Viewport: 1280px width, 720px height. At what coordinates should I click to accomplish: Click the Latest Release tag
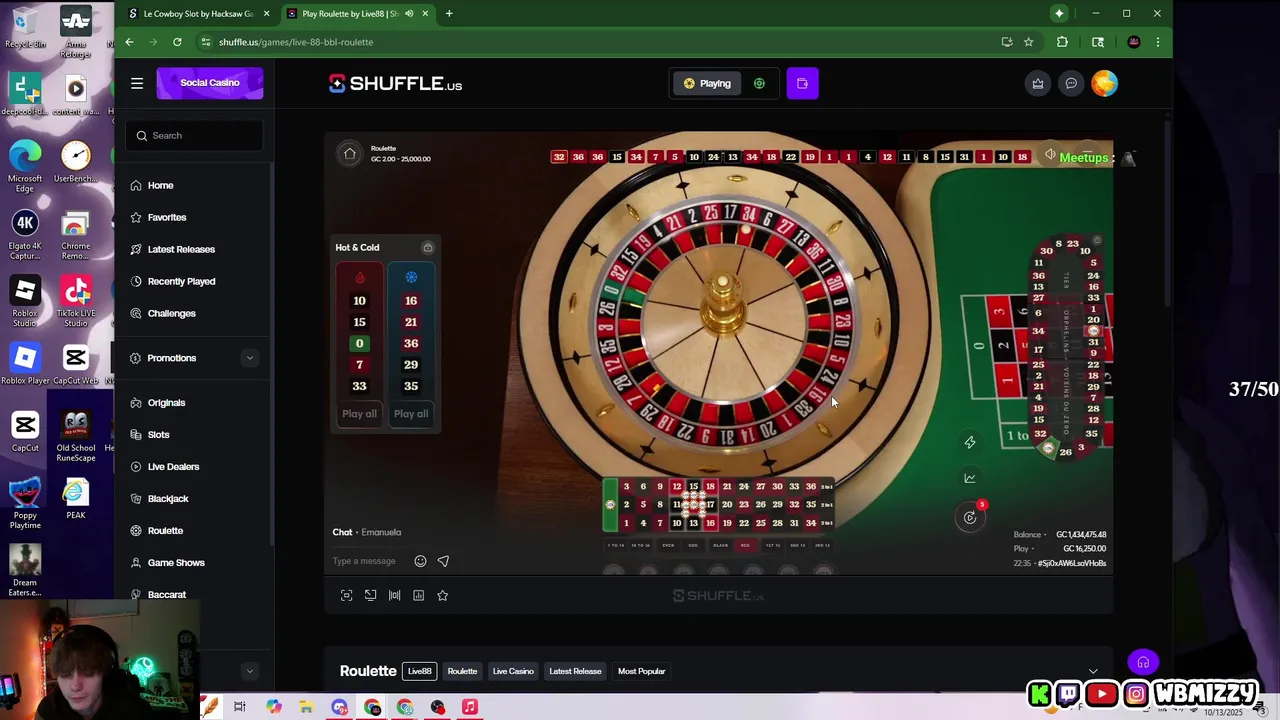(575, 671)
